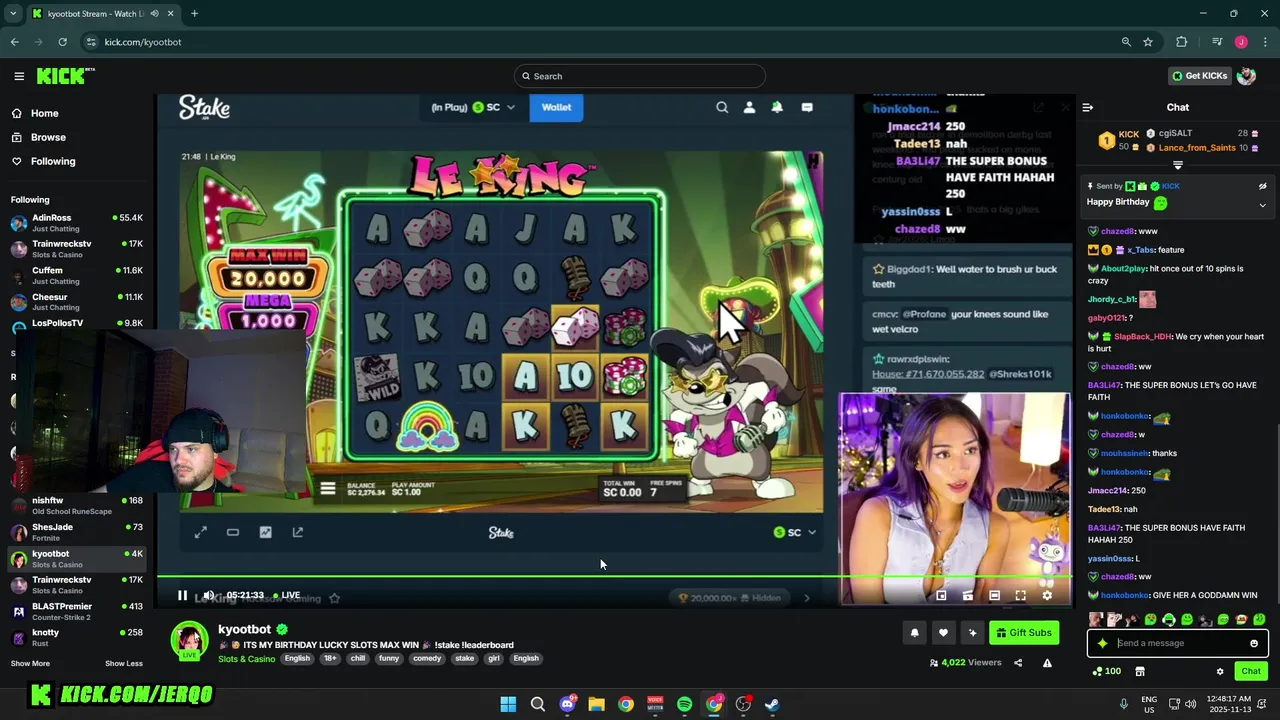Open the tab search dropdown
1280x720 pixels.
click(13, 14)
